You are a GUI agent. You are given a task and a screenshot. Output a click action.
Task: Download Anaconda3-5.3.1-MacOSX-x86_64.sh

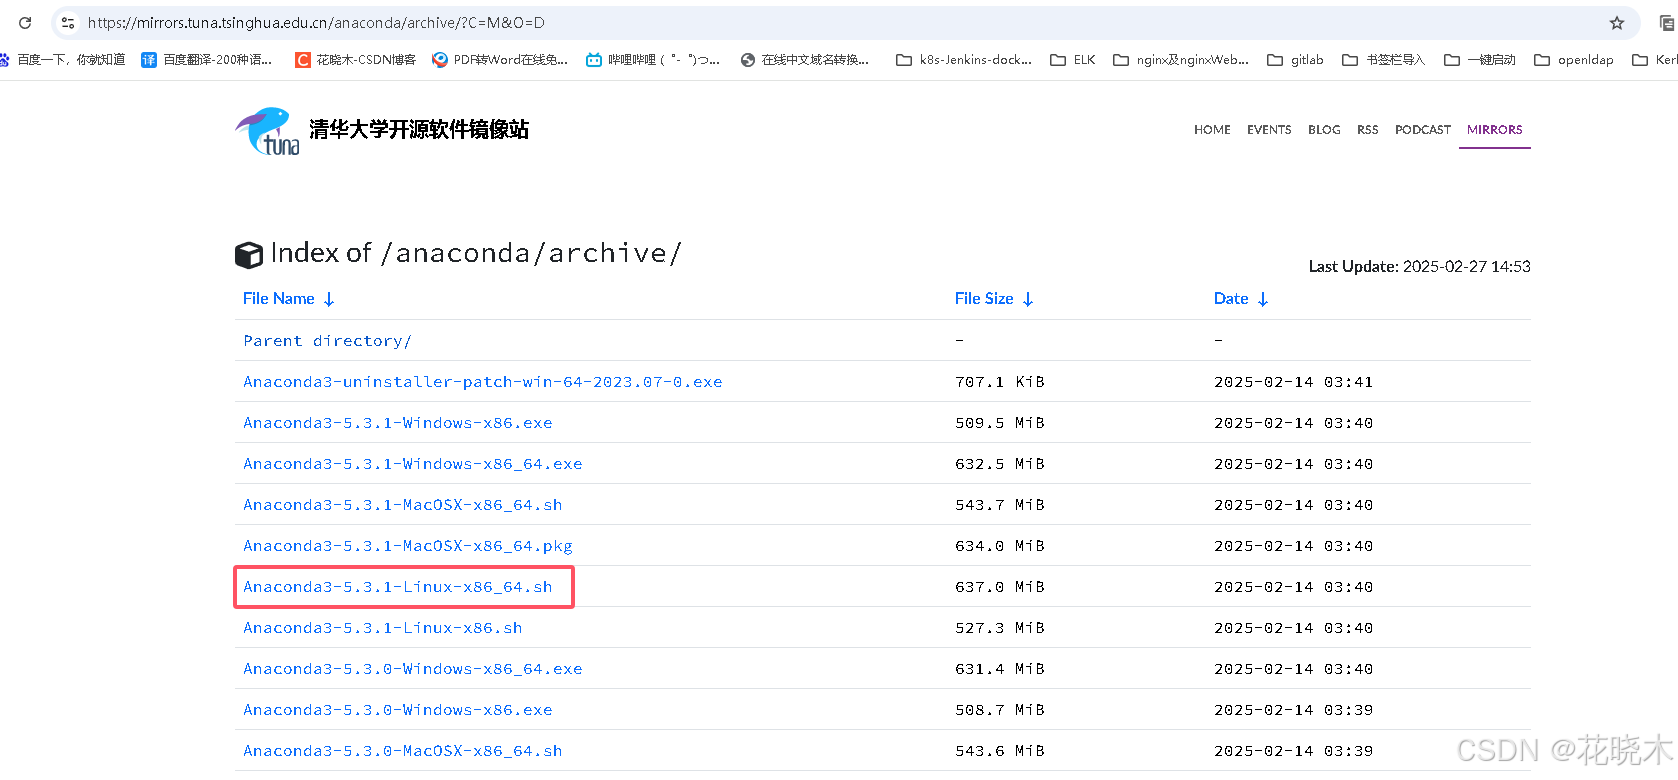pos(403,505)
